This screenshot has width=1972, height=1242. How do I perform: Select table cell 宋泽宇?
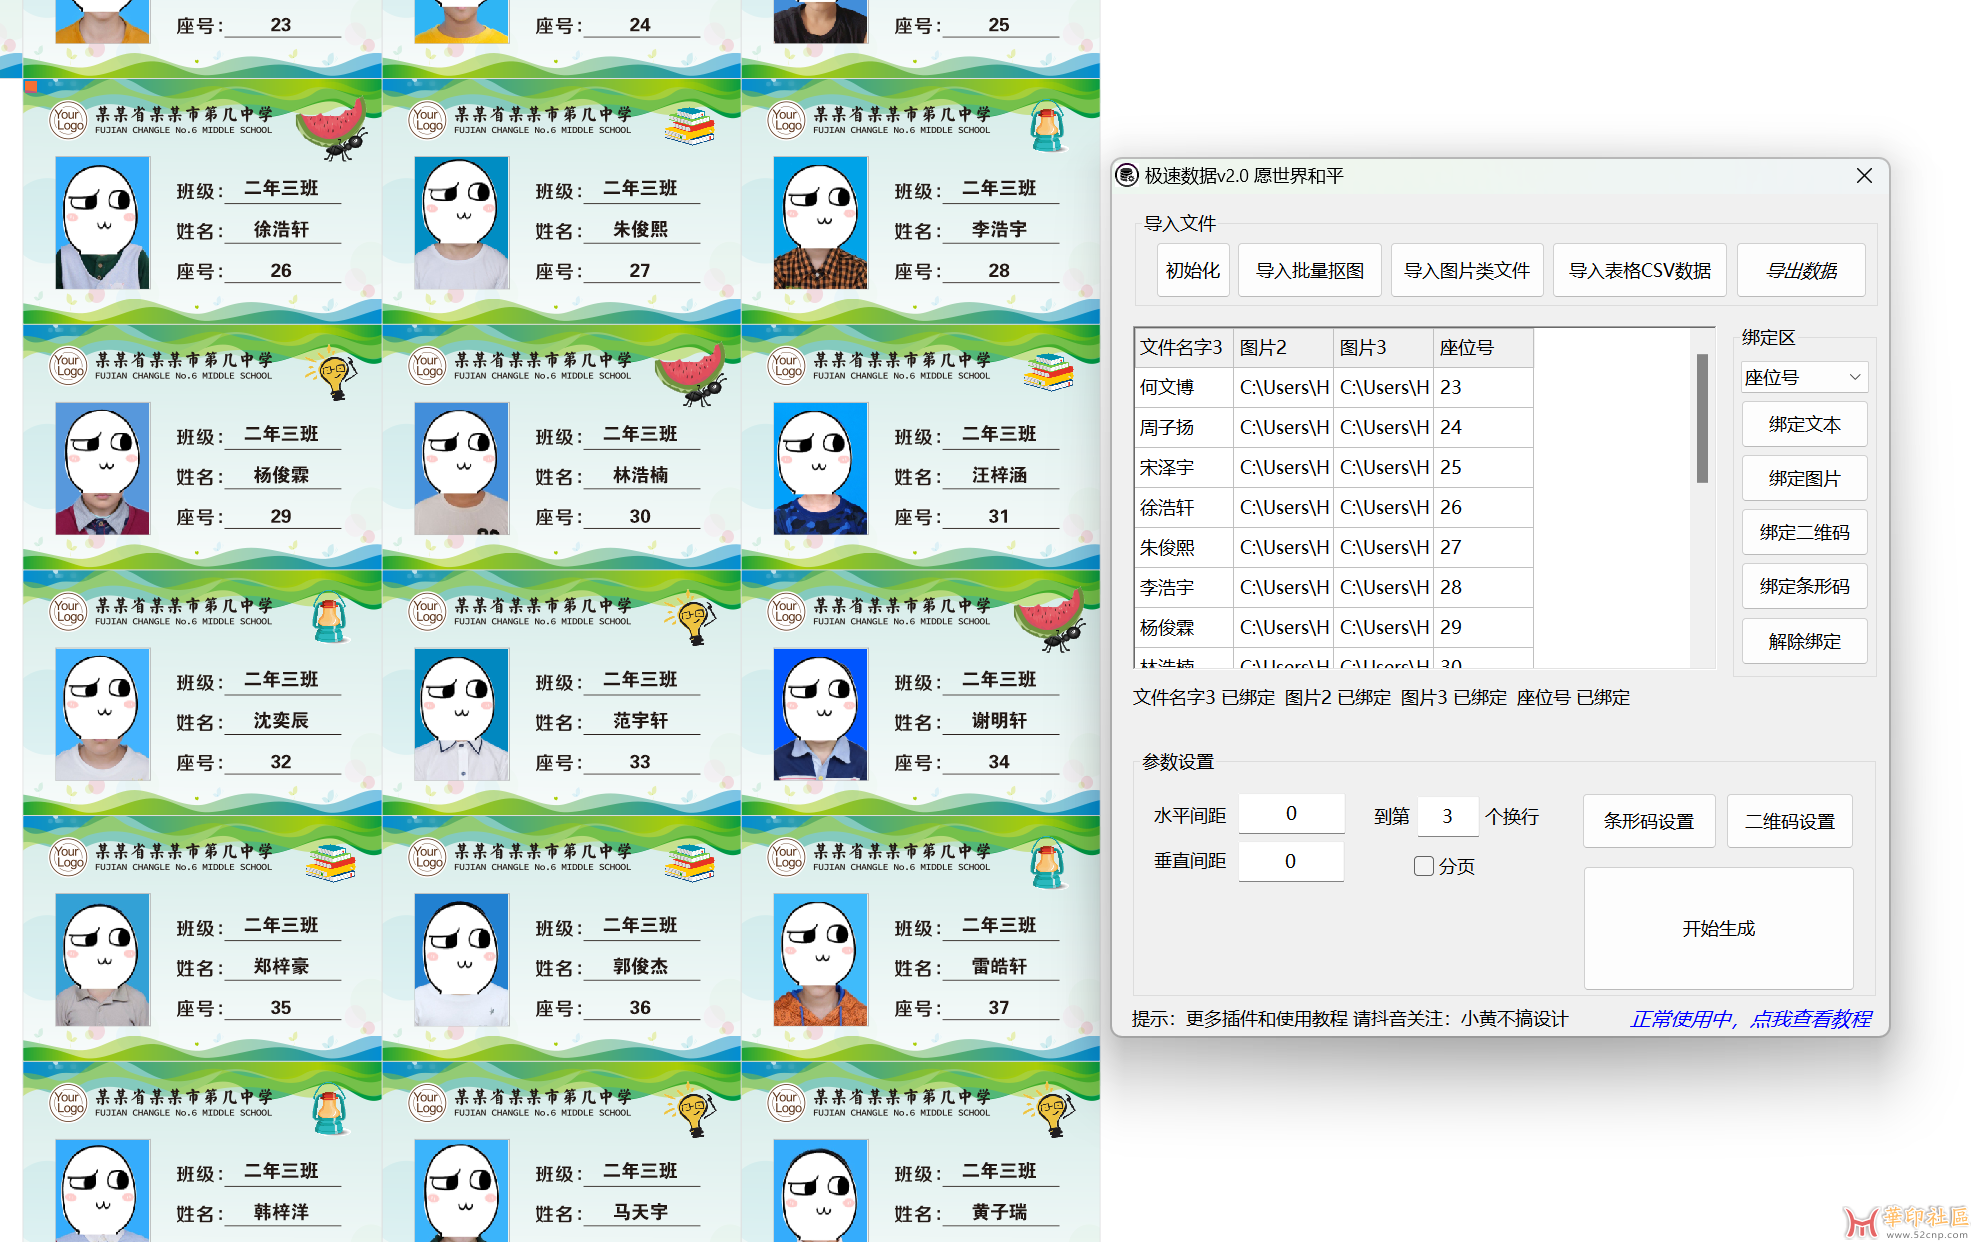click(1183, 467)
